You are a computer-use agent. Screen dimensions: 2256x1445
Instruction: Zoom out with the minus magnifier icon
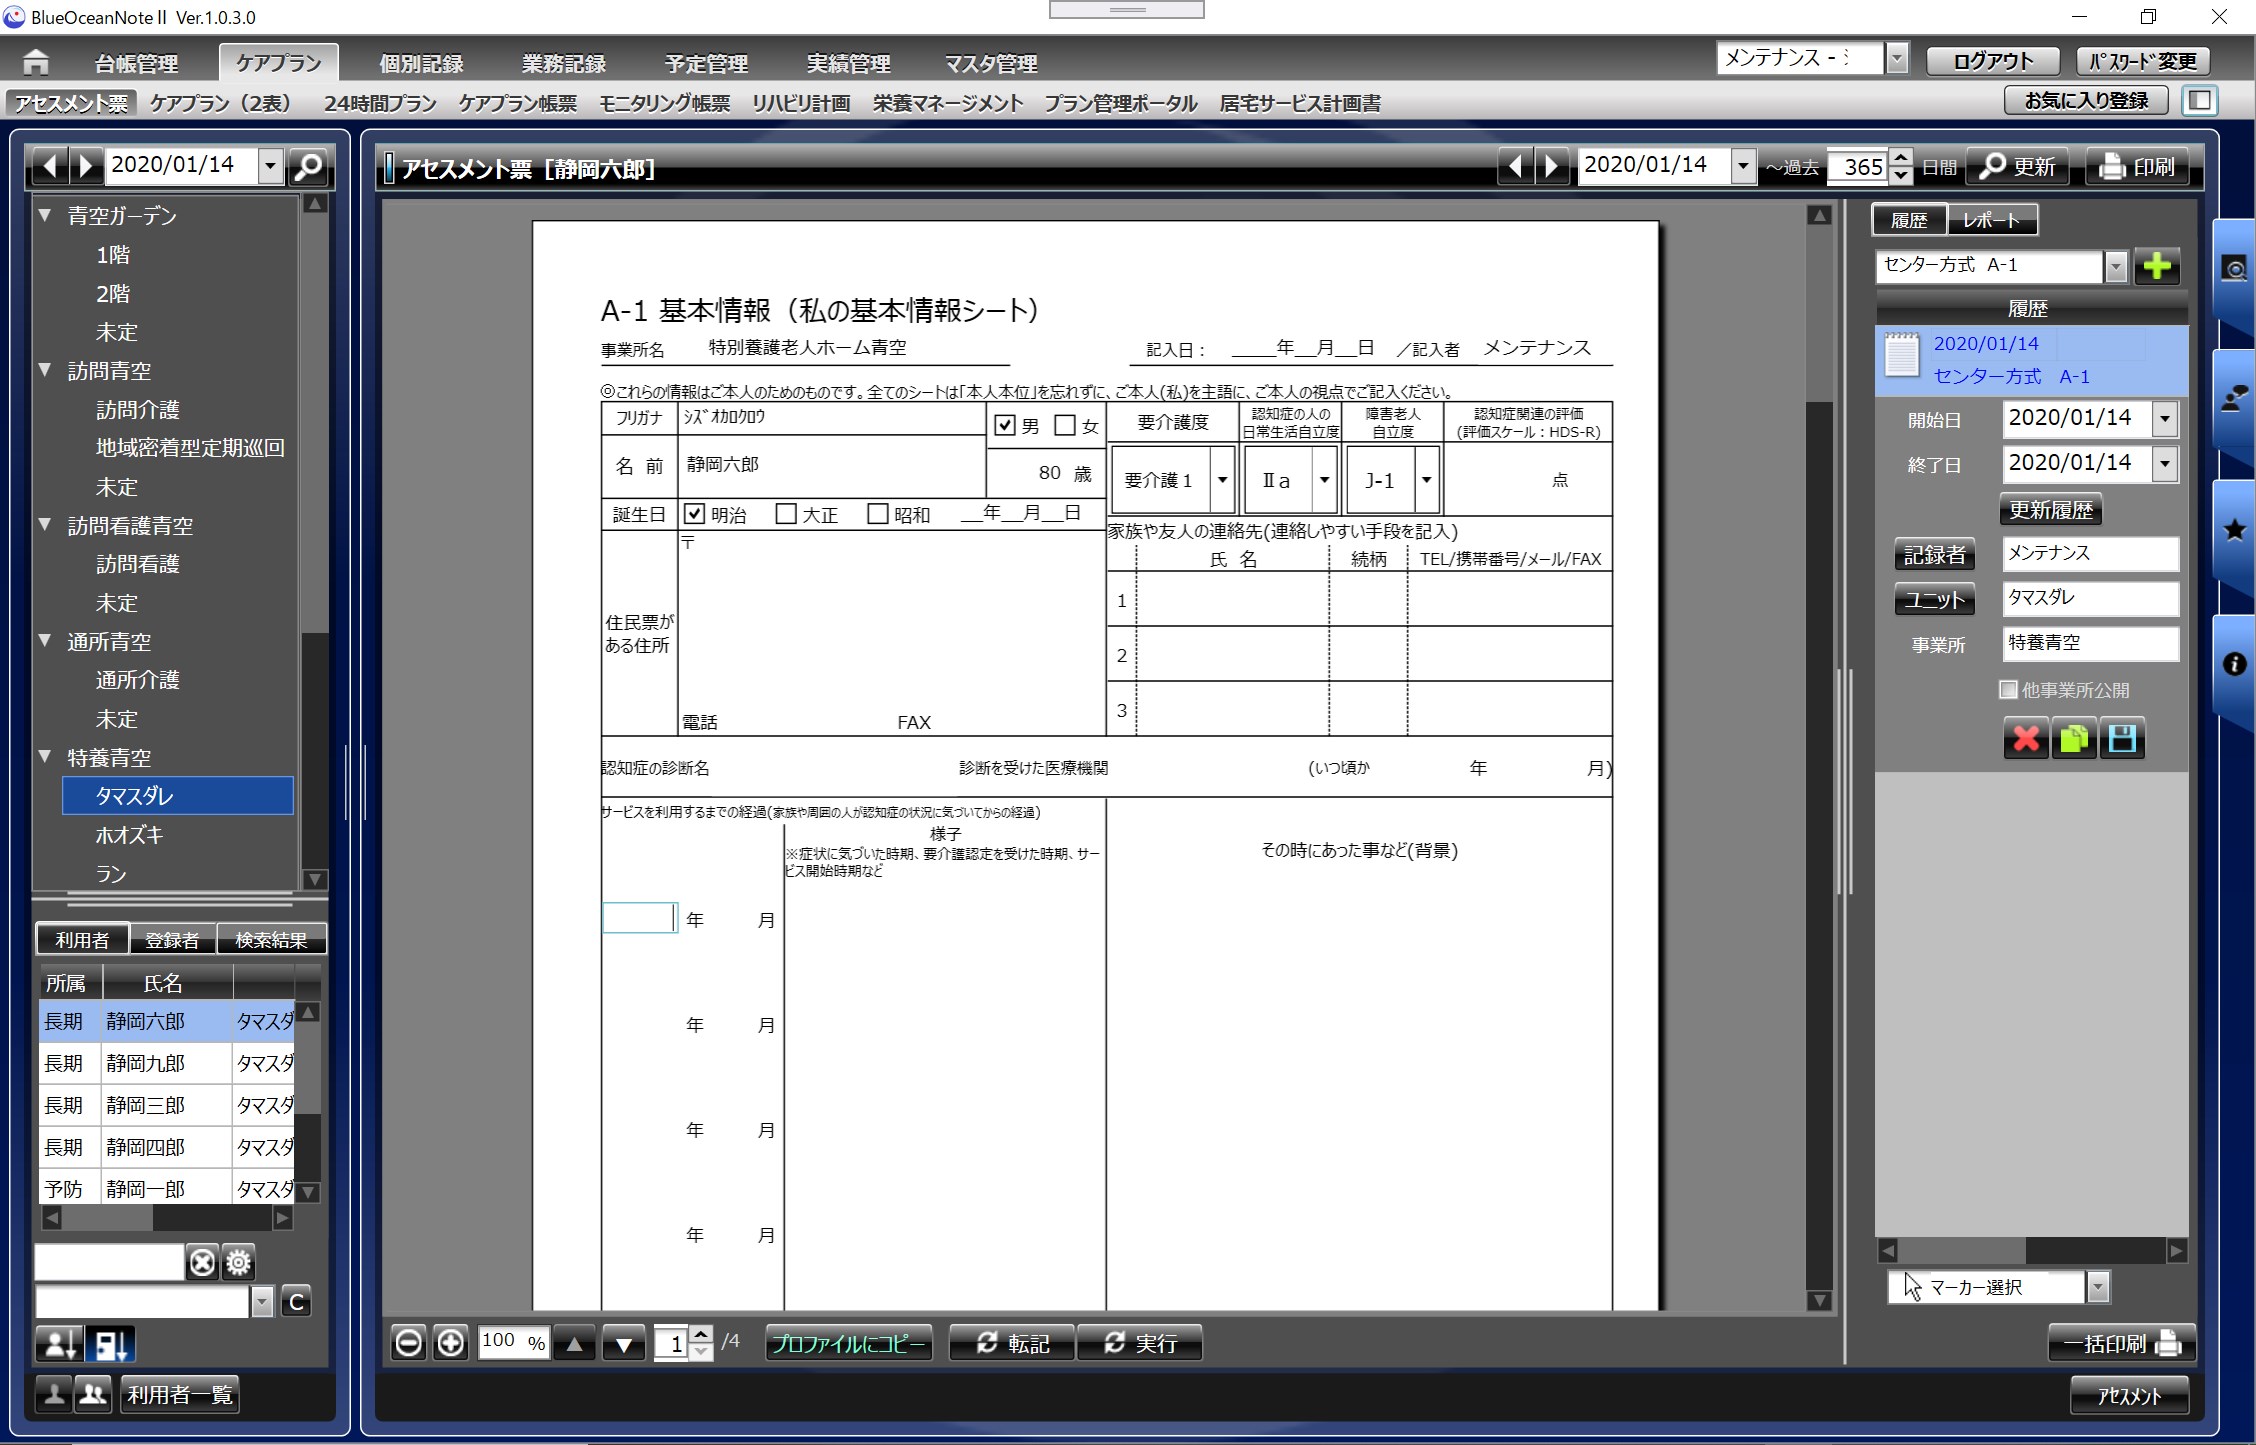tap(408, 1343)
